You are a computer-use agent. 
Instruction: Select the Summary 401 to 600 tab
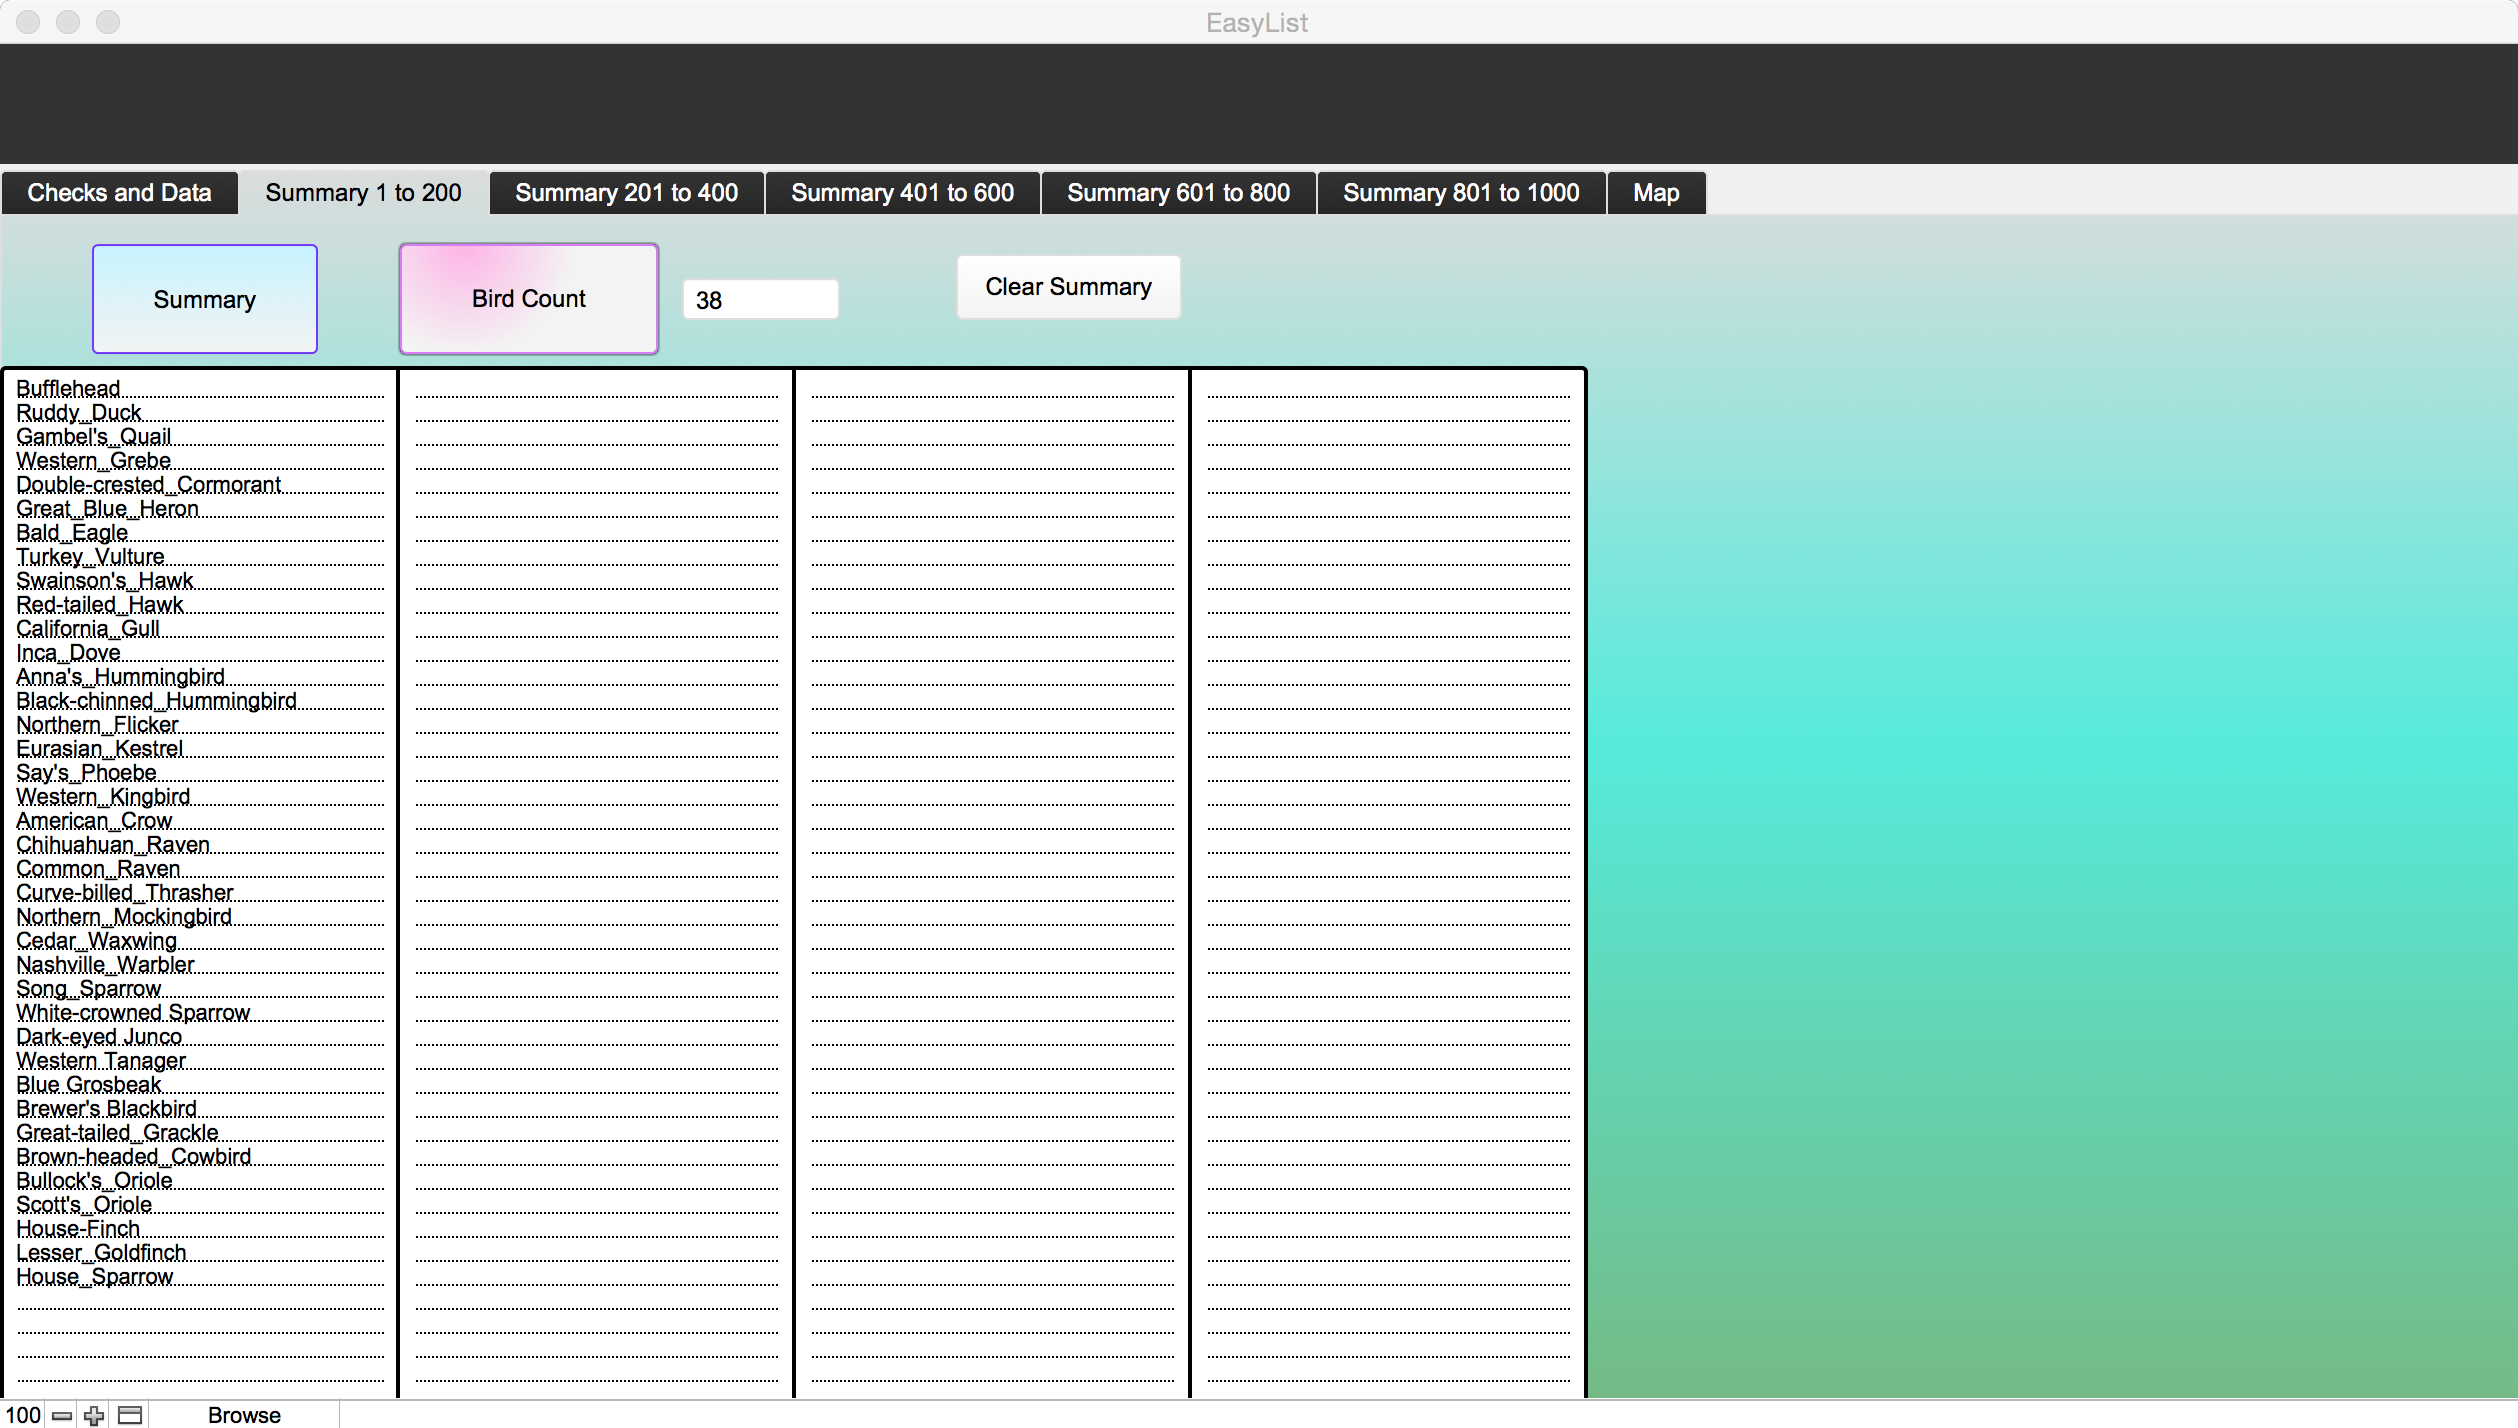click(x=902, y=193)
